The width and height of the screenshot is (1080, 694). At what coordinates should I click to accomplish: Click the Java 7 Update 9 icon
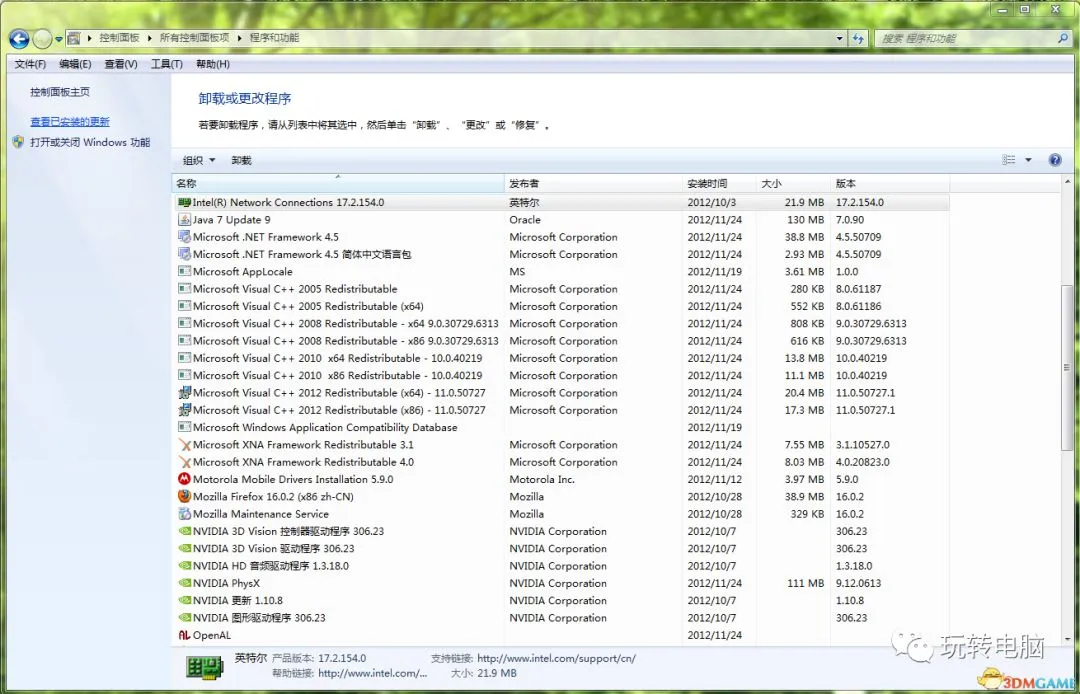click(x=184, y=220)
